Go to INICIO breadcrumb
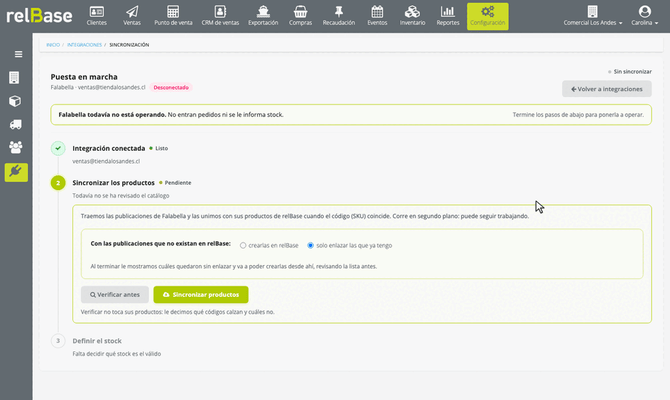This screenshot has height=400, width=670. pos(53,45)
